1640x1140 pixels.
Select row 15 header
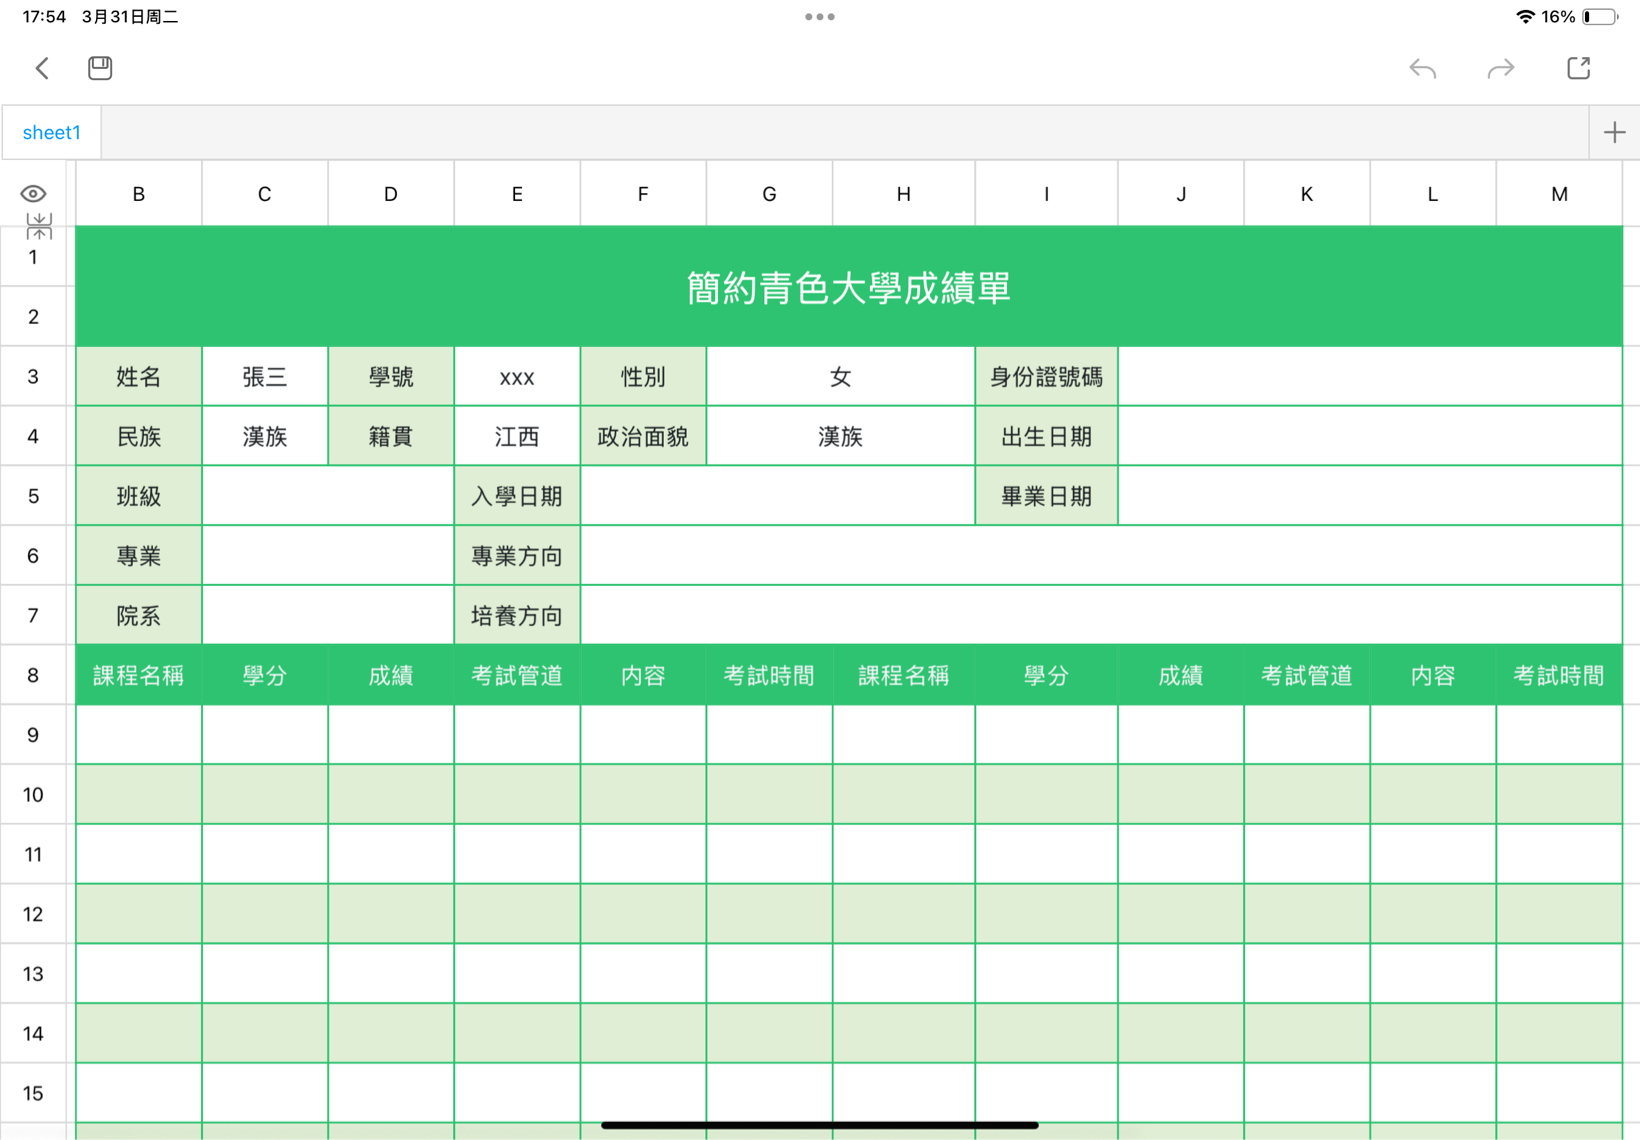[x=33, y=1093]
